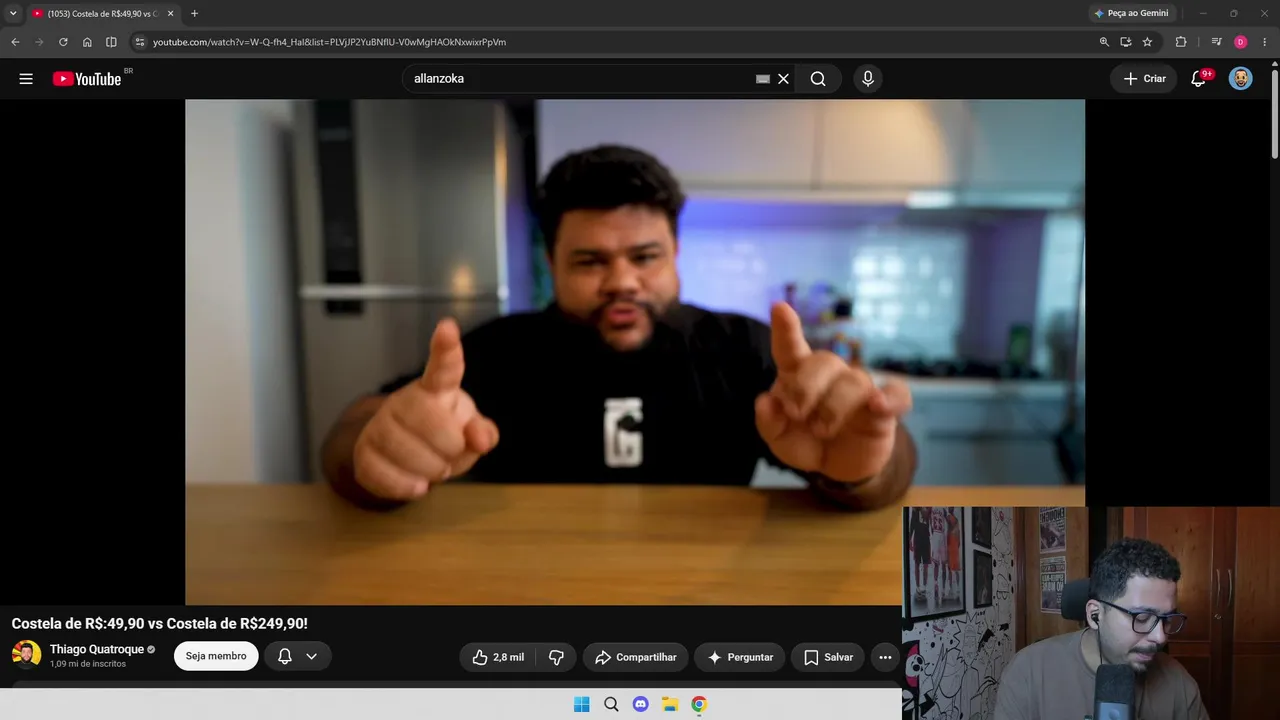This screenshot has height=720, width=1280.
Task: Open File Explorer from the taskbar
Action: 670,704
